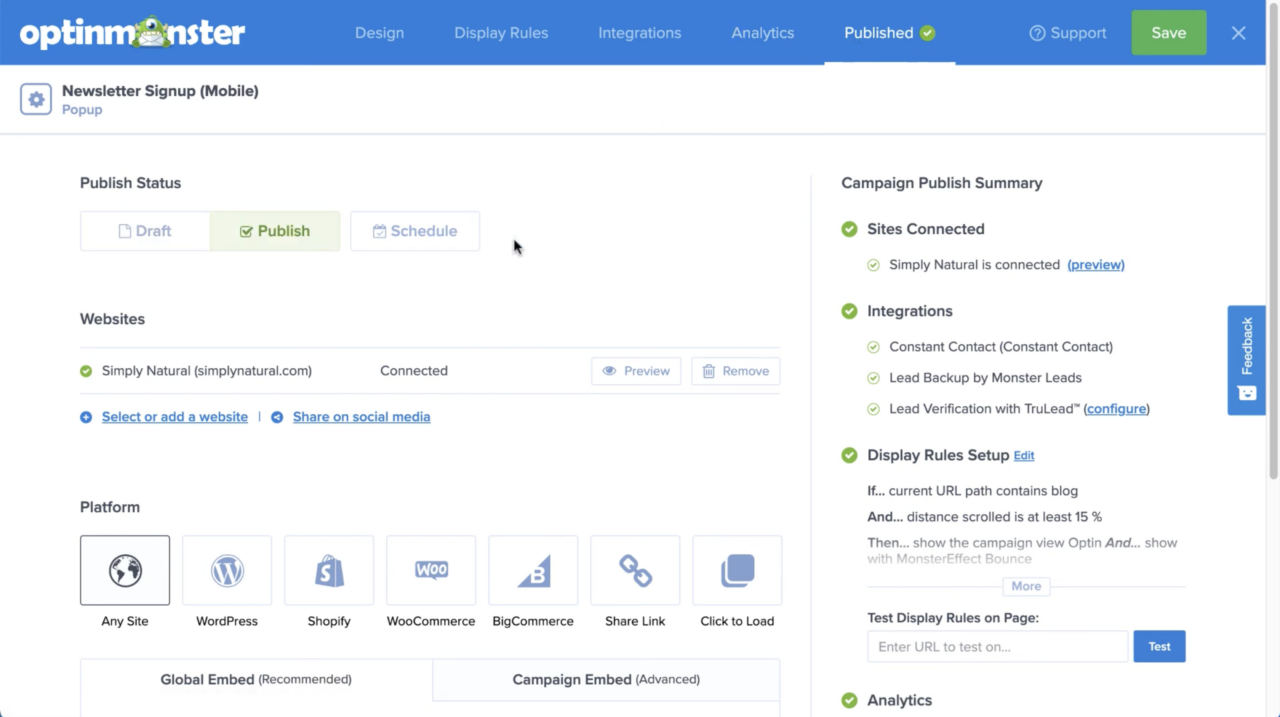Select the WordPress platform icon
This screenshot has width=1280, height=717.
pyautogui.click(x=227, y=571)
